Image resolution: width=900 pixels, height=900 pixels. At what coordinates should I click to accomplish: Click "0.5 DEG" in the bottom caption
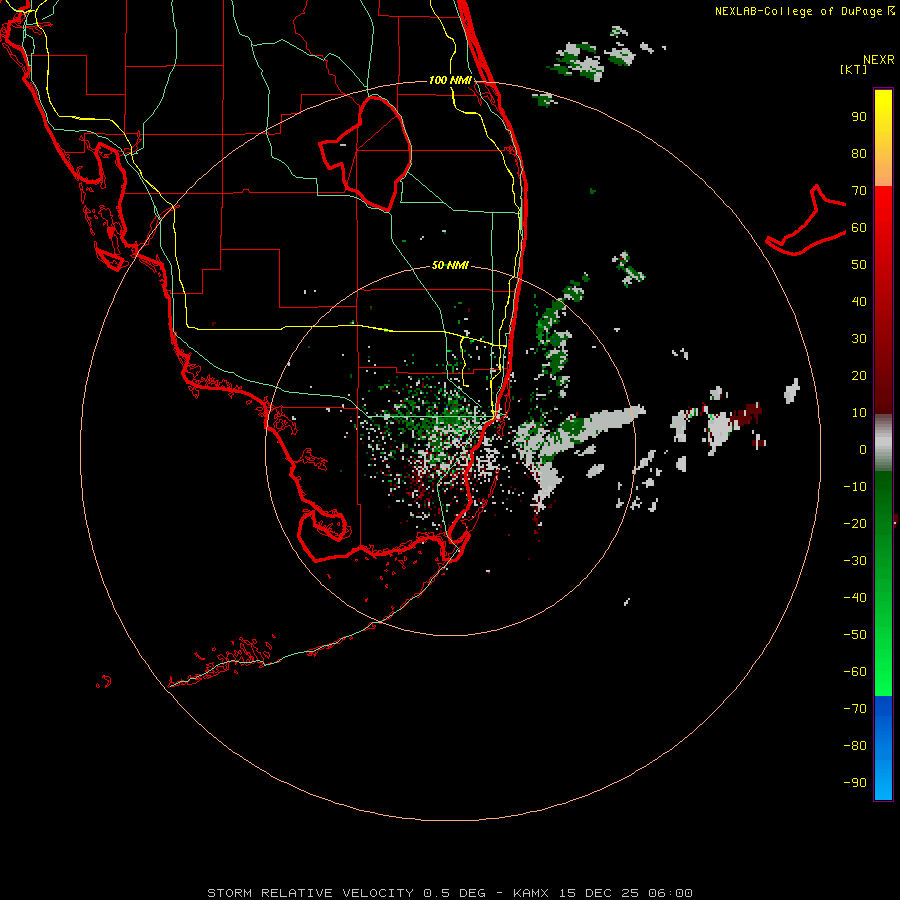(x=455, y=893)
